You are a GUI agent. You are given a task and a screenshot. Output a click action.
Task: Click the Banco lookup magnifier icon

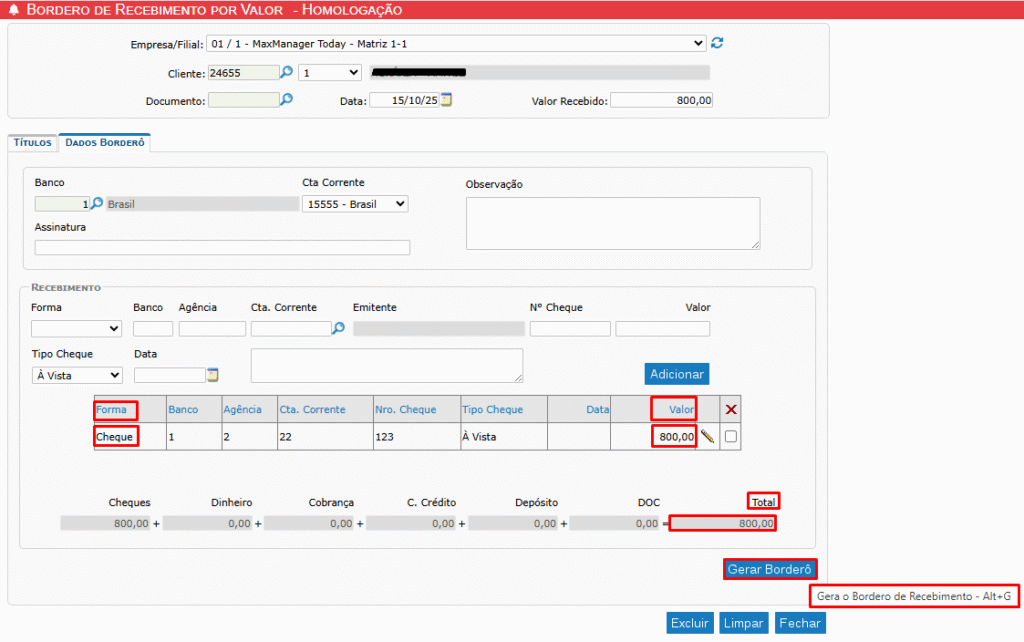pos(97,204)
